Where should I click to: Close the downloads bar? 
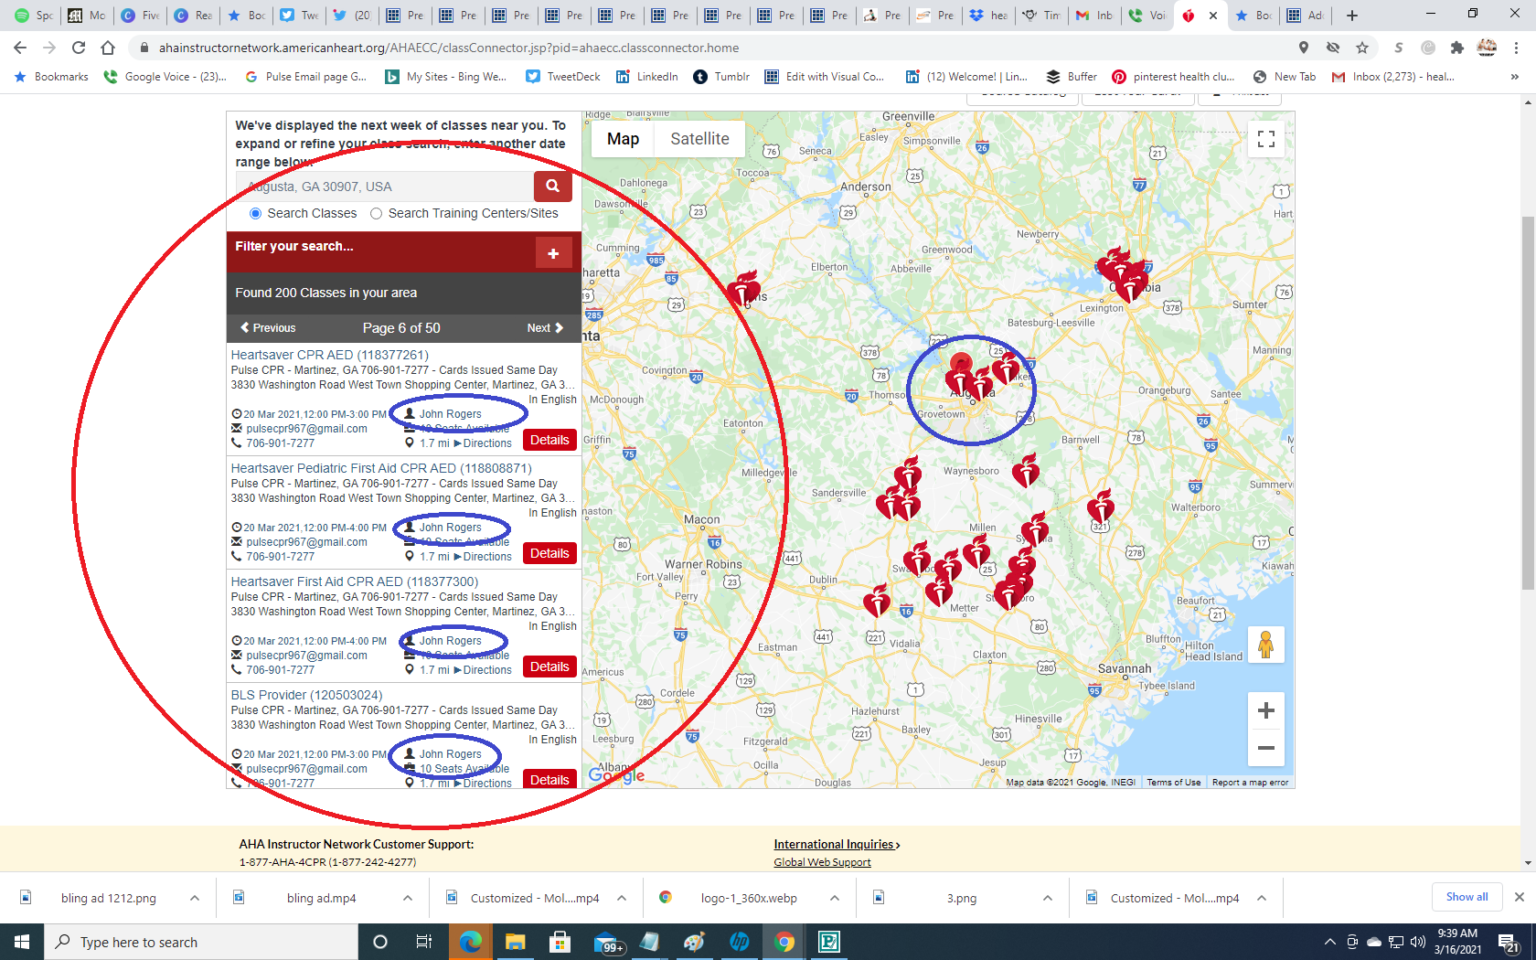coord(1519,897)
